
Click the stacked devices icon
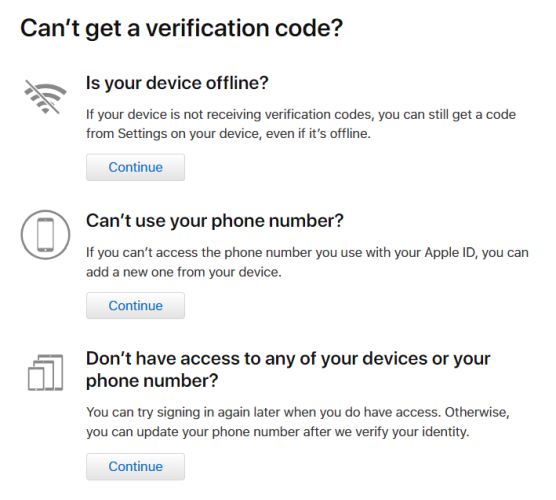tap(45, 372)
